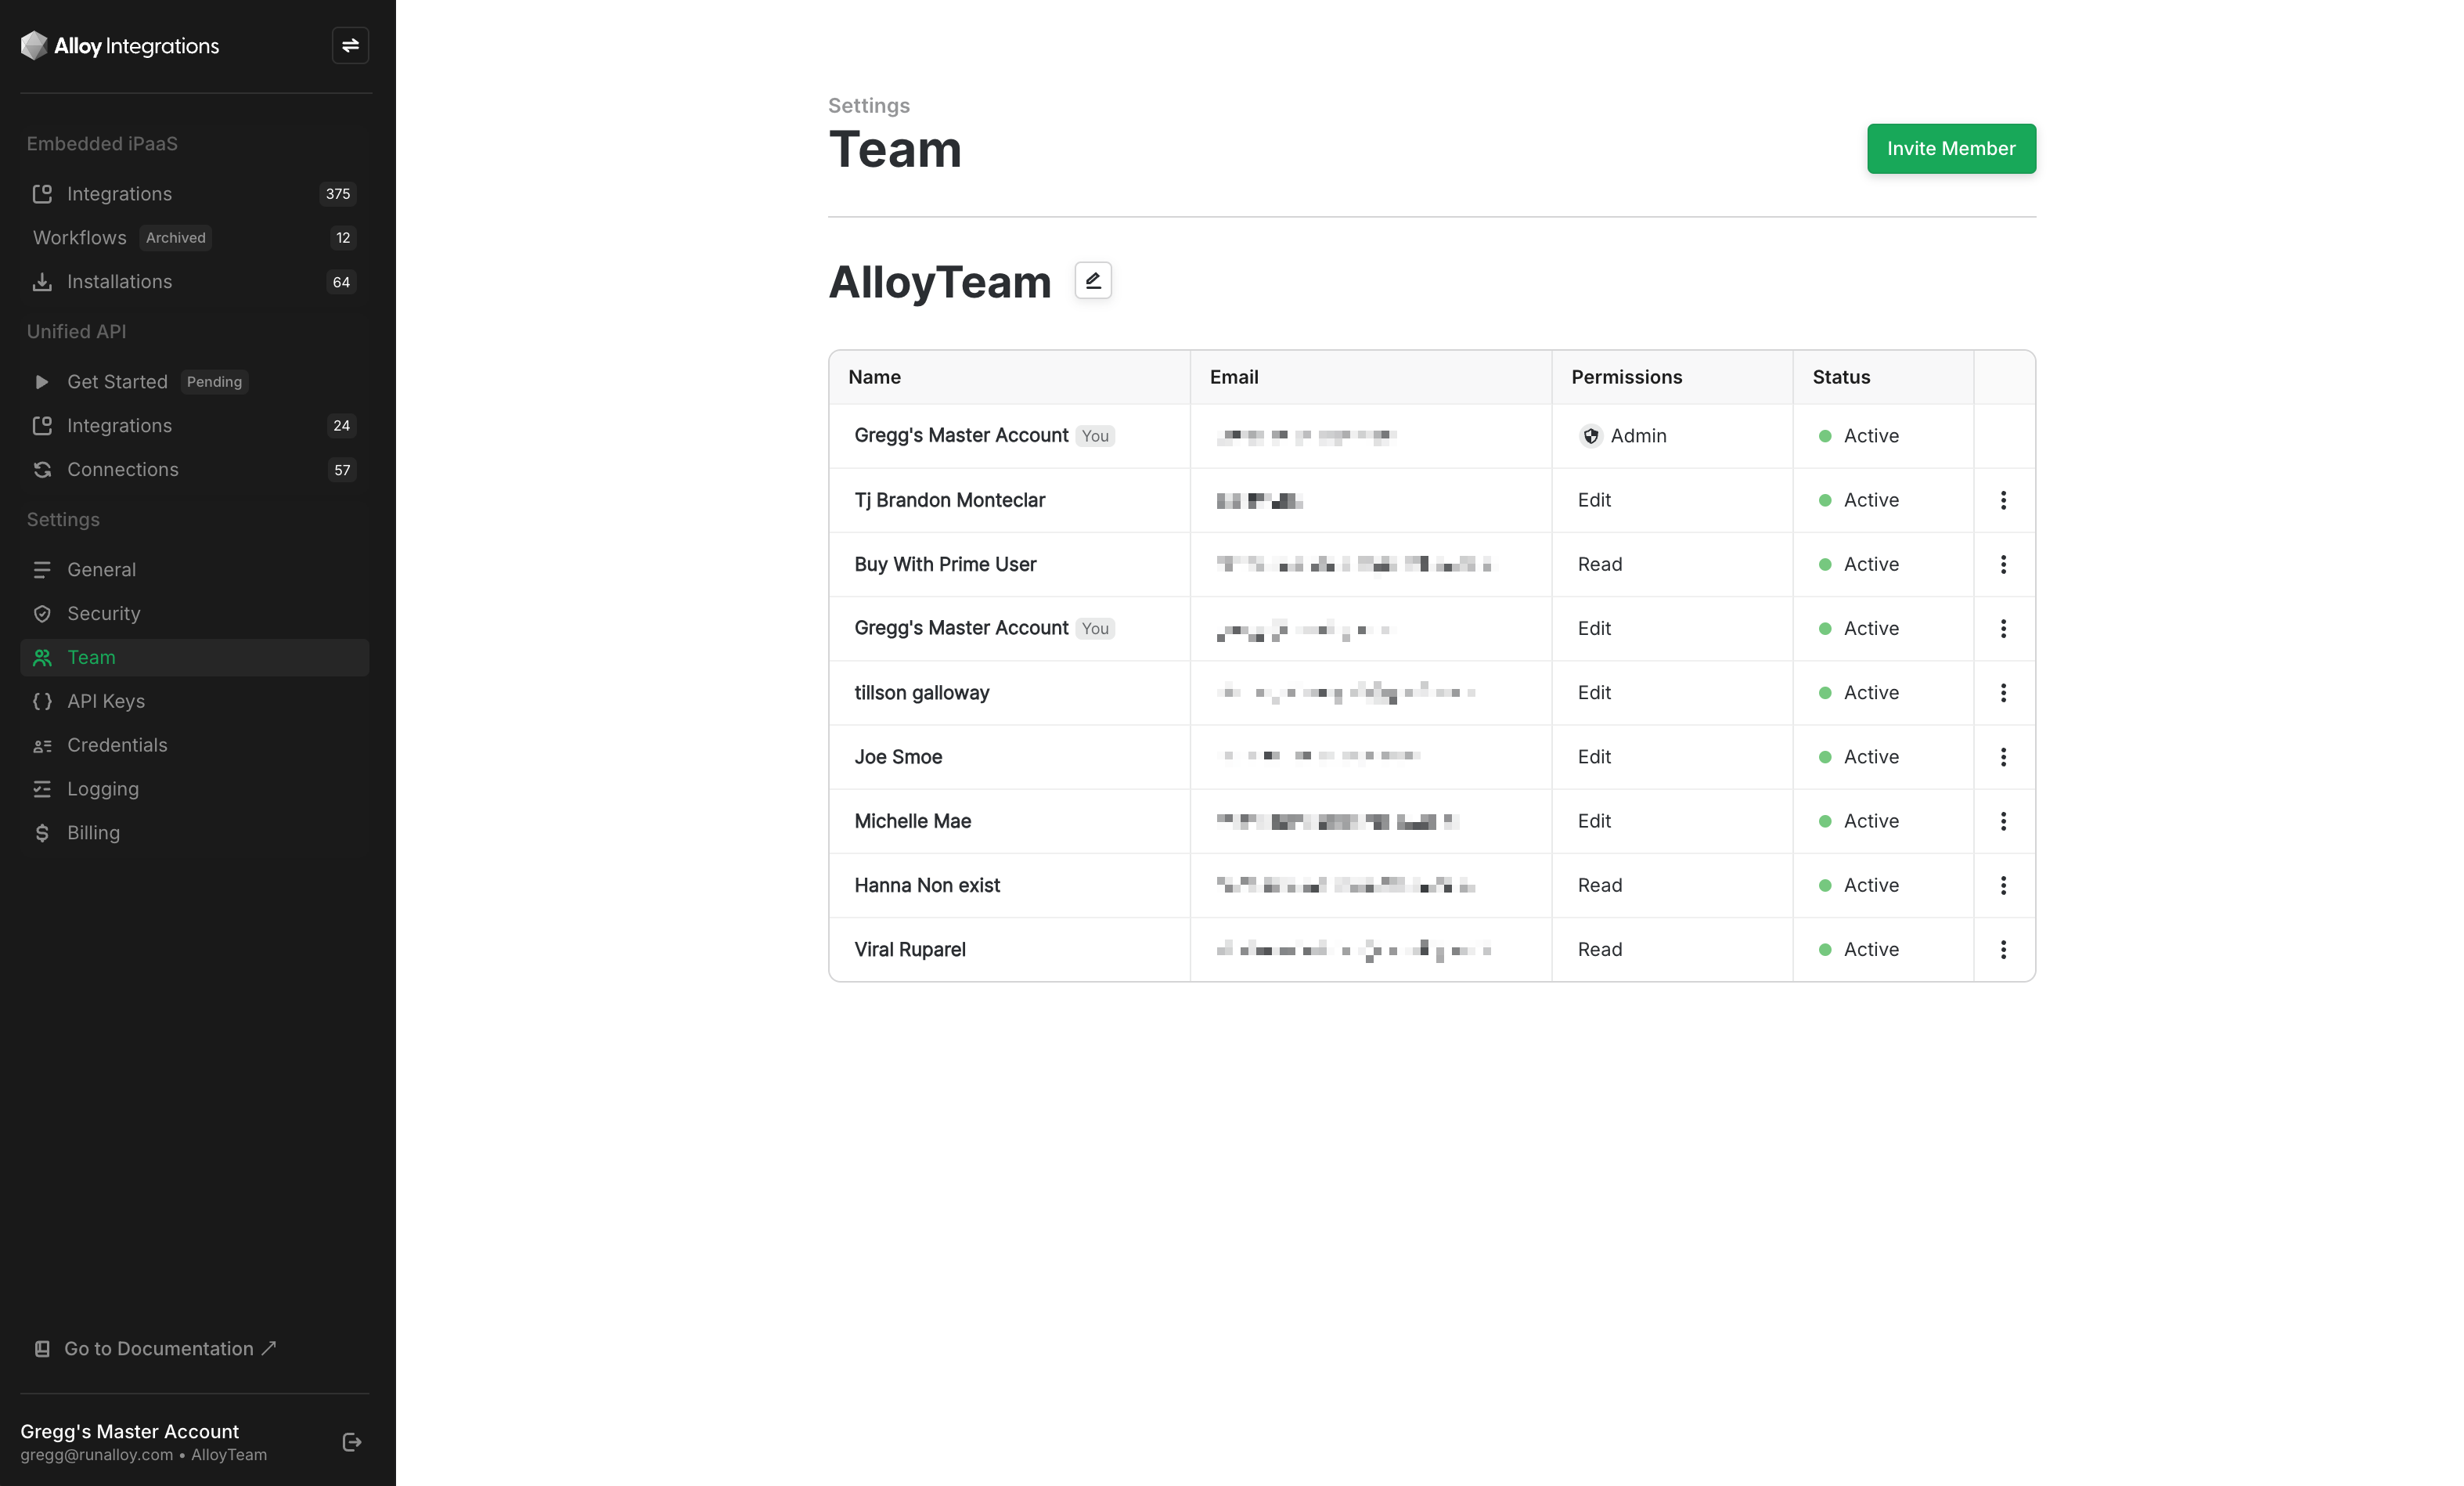Click Go to Documentation link
The height and width of the screenshot is (1486, 2464).
tap(156, 1349)
